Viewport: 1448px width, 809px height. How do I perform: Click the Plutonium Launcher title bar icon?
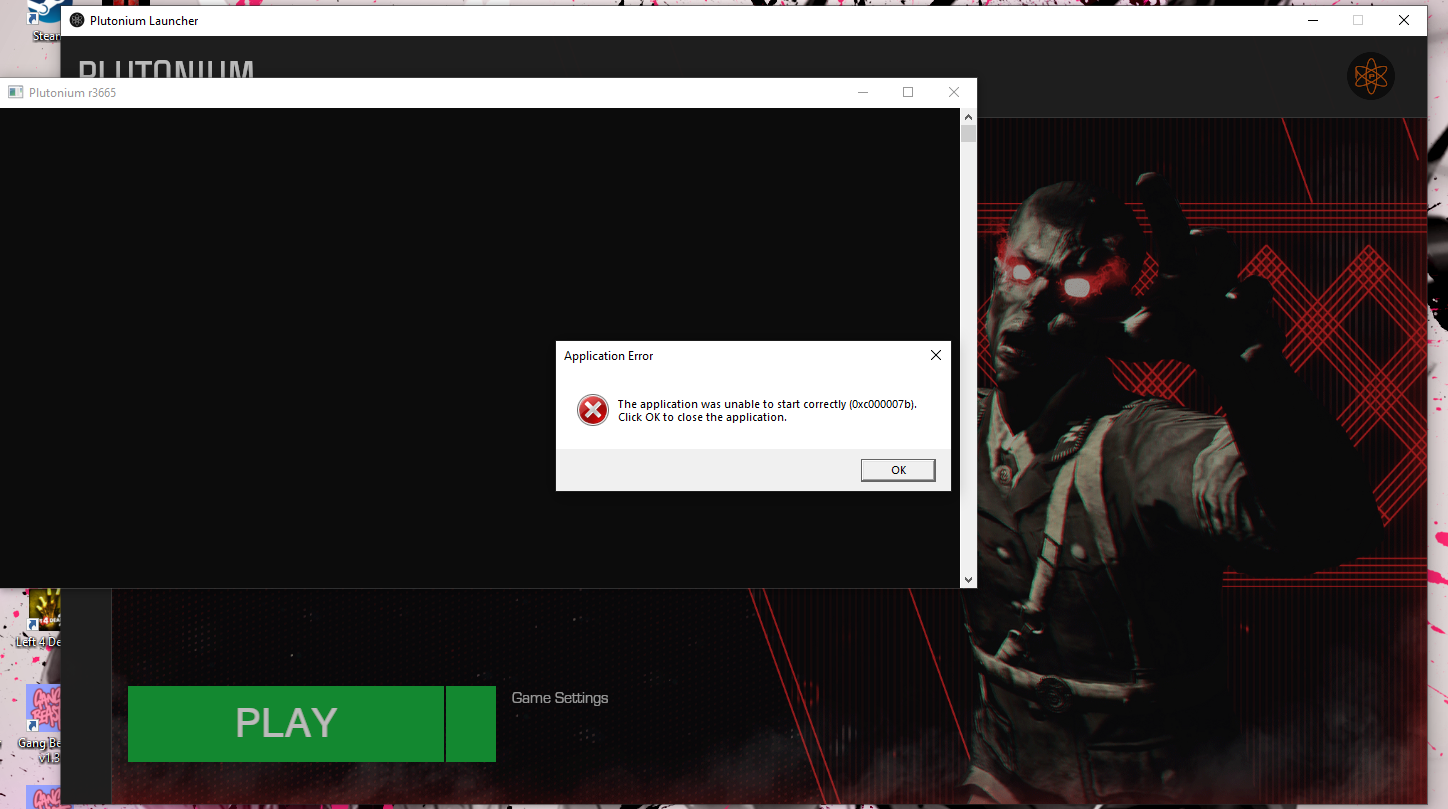(77, 21)
